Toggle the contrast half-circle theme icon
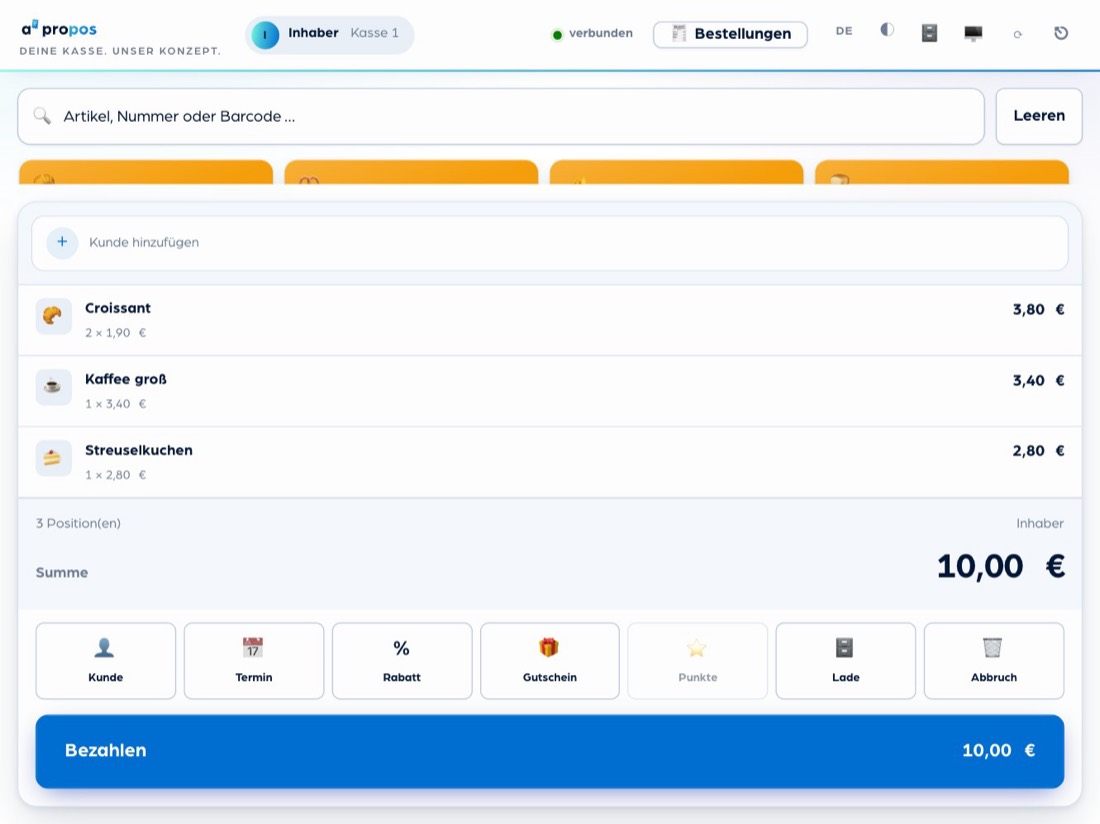Image resolution: width=1100 pixels, height=824 pixels. (887, 30)
